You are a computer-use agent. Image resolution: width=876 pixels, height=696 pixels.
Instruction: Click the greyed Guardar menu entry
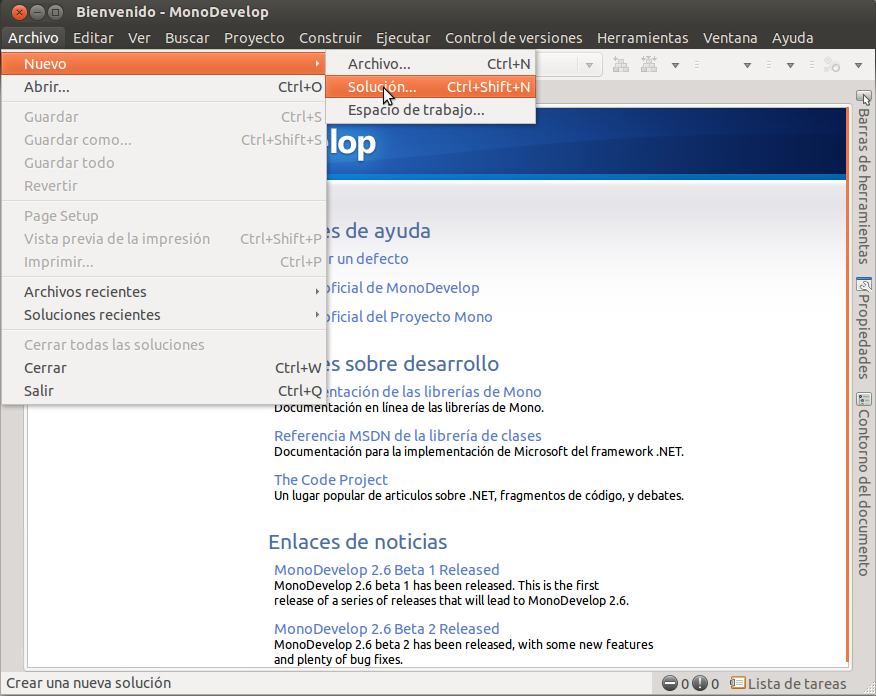pyautogui.click(x=164, y=117)
